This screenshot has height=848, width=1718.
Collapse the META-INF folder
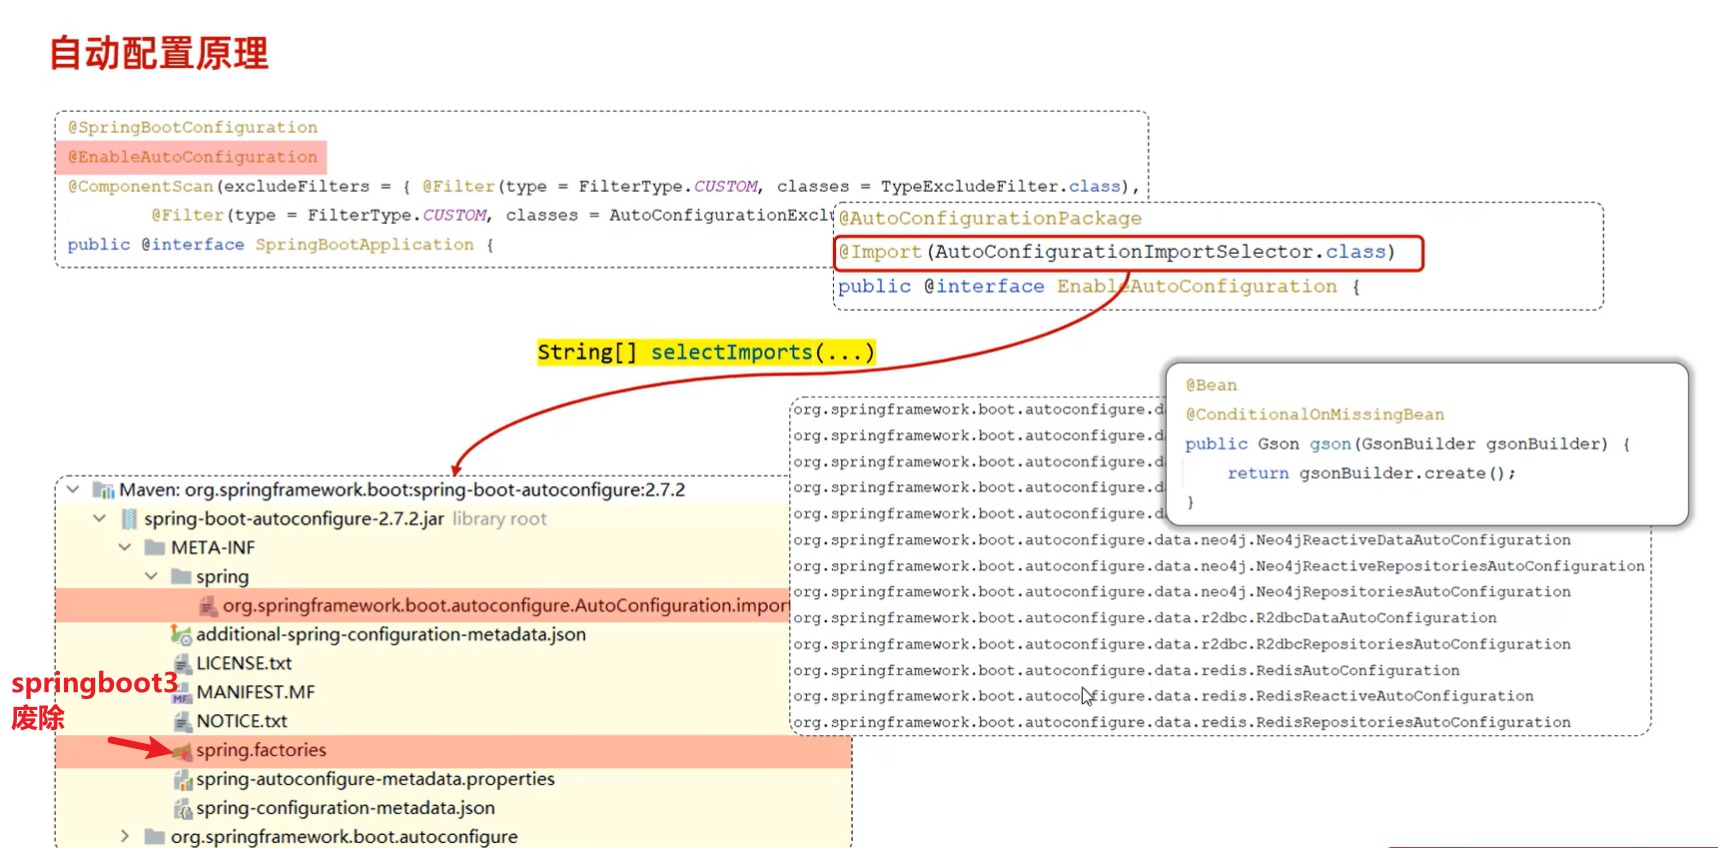pos(125,548)
